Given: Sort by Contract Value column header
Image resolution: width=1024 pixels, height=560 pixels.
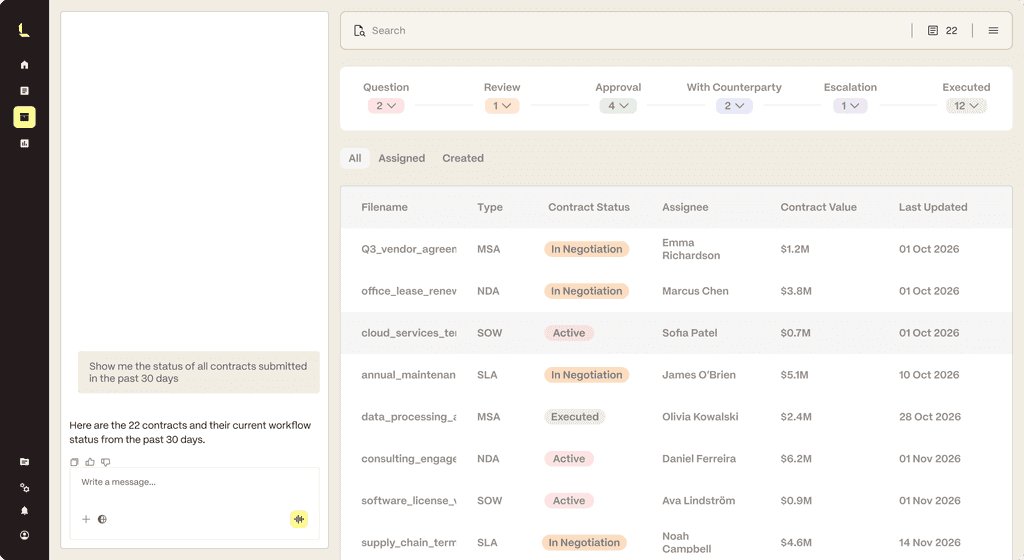Looking at the screenshot, I should coord(818,207).
